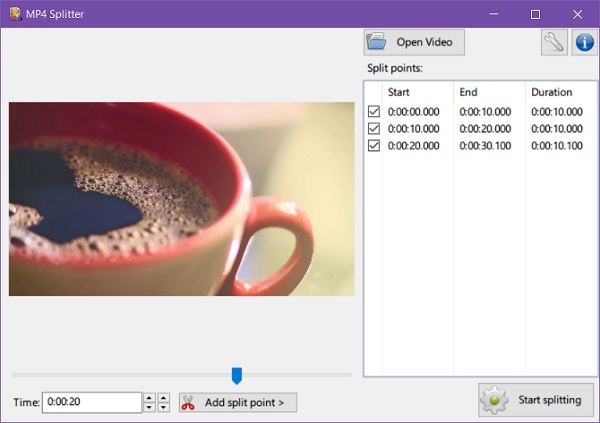600x423 pixels.
Task: Click Start splitting button
Action: tap(536, 400)
